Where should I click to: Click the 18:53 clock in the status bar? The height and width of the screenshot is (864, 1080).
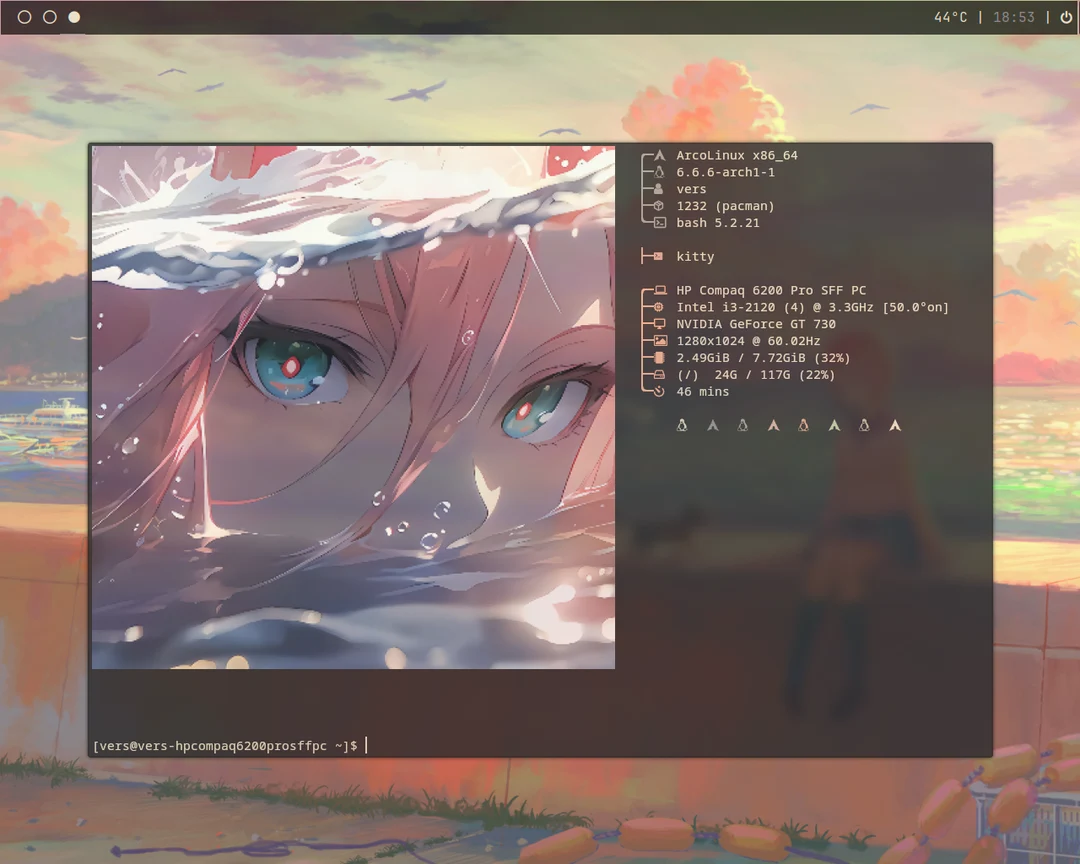1014,17
